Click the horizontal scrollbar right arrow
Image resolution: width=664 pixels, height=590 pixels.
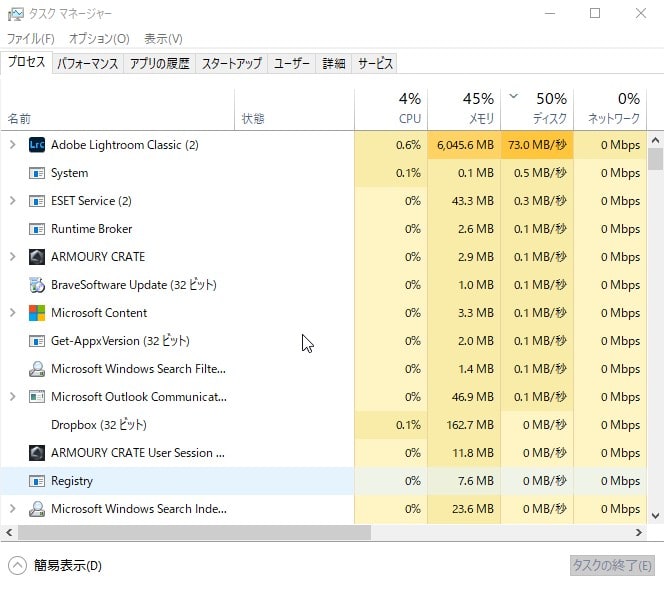[639, 532]
